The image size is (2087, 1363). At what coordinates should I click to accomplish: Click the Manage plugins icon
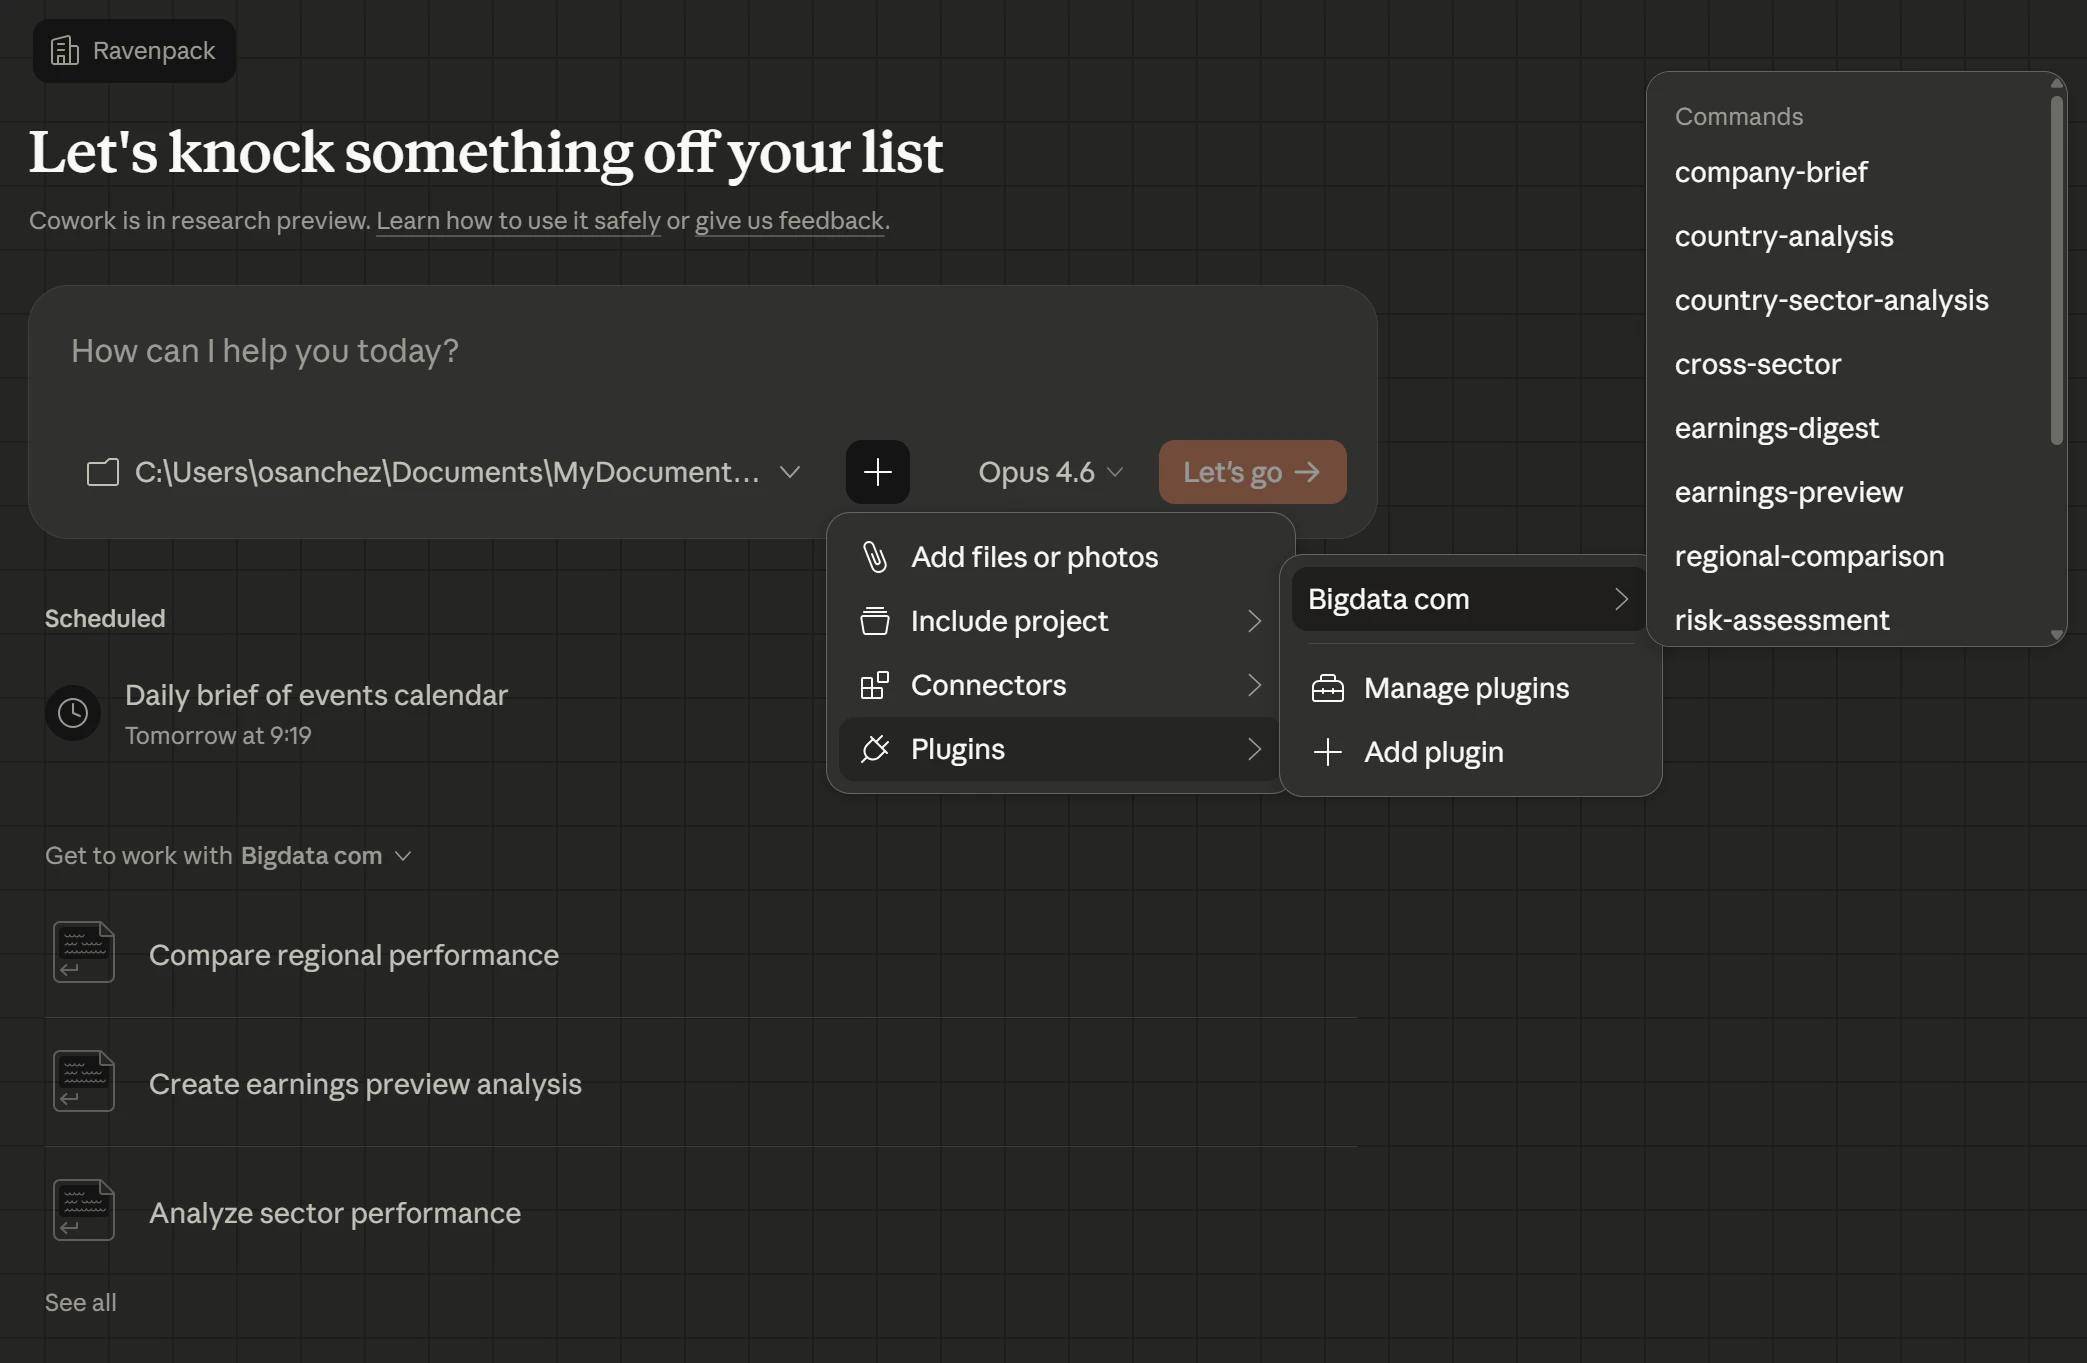coord(1328,688)
